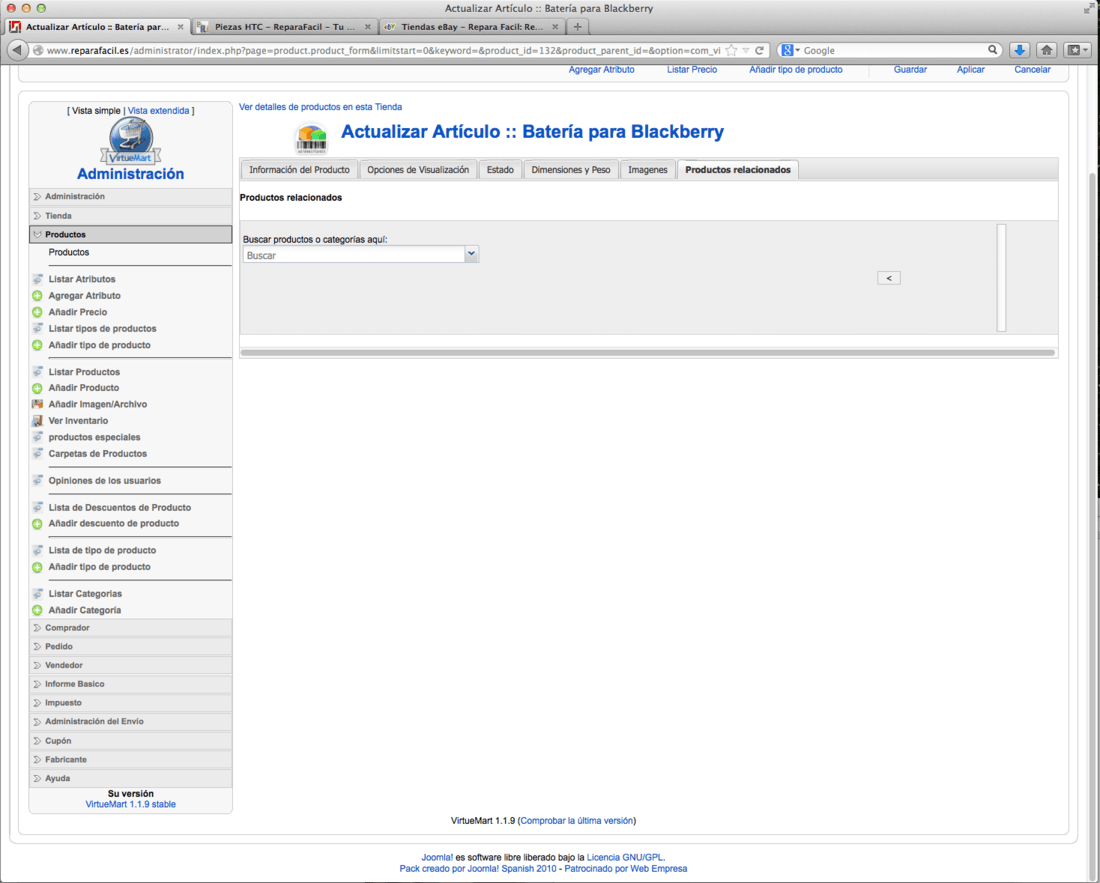This screenshot has height=883, width=1100.
Task: Click Comprobar la última versión link
Action: pos(577,821)
